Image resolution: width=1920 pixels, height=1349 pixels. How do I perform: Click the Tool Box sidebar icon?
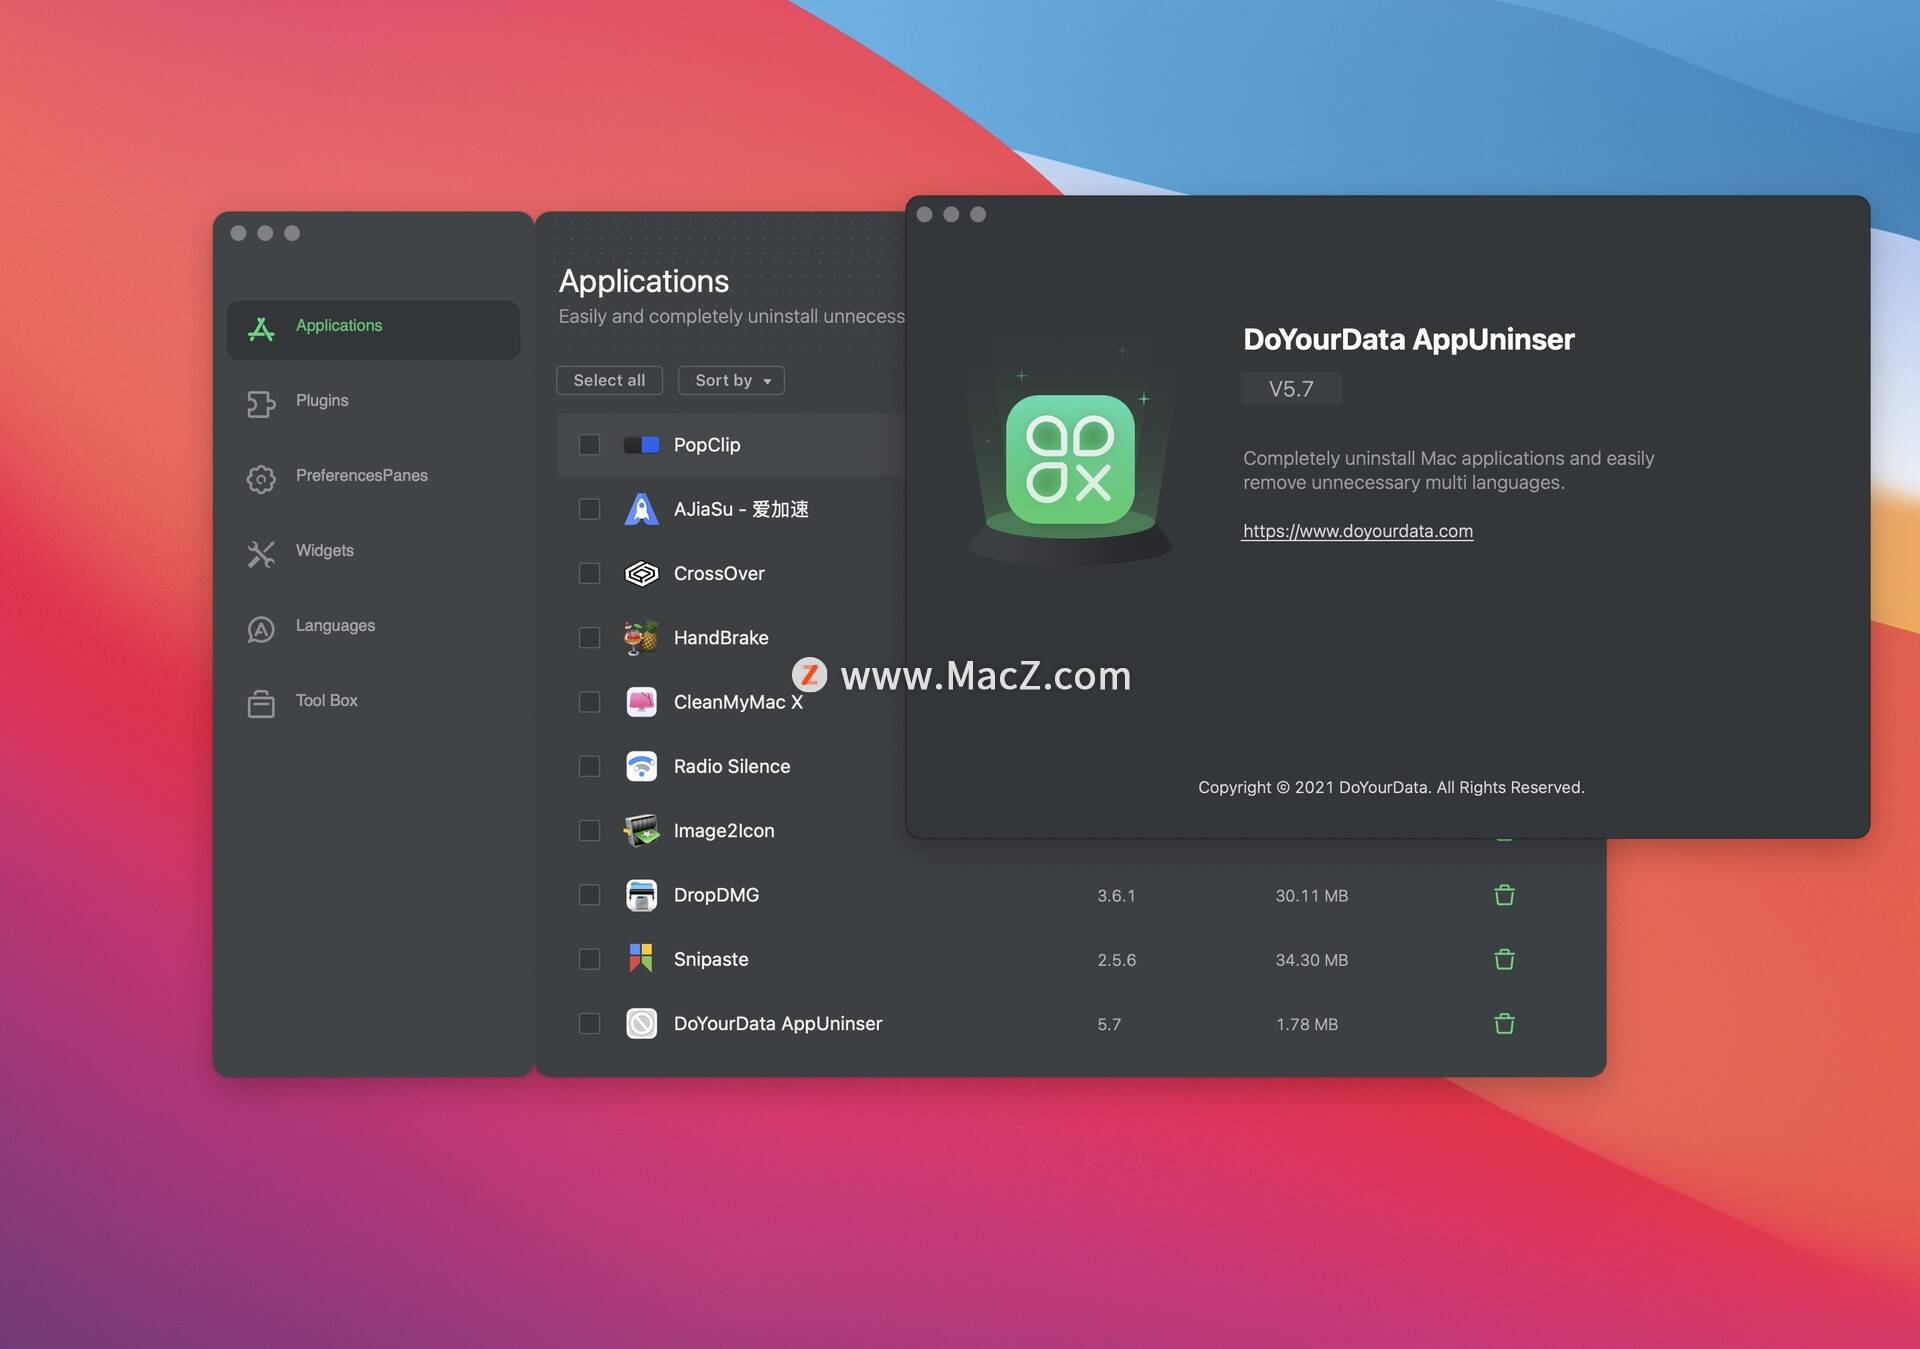pyautogui.click(x=260, y=701)
